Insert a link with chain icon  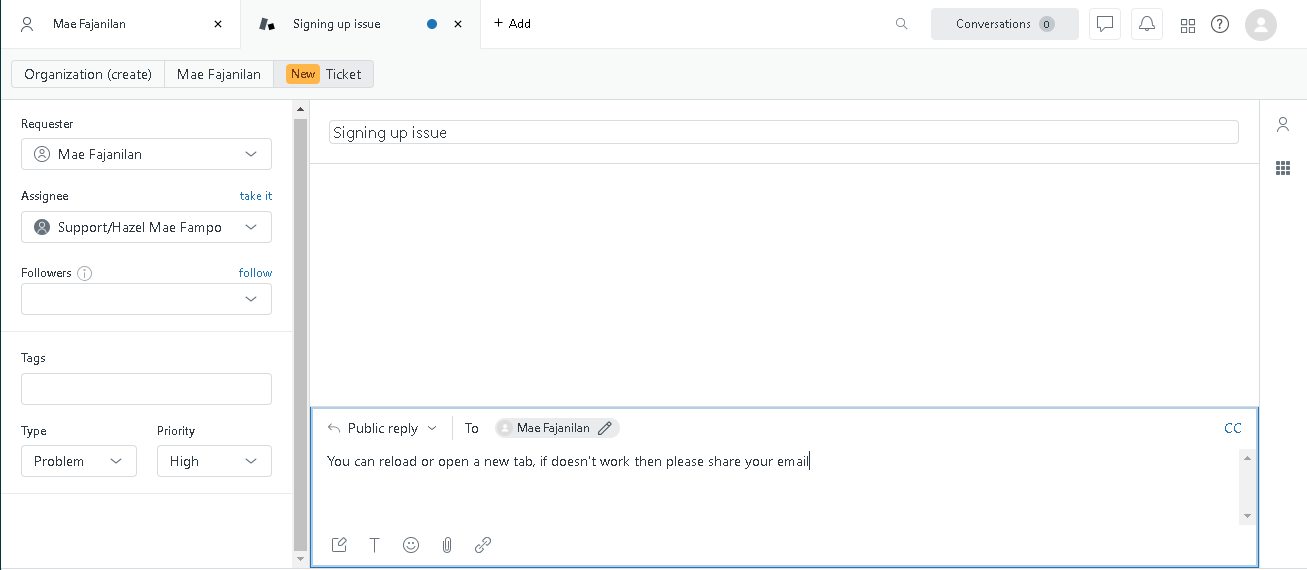coord(483,545)
